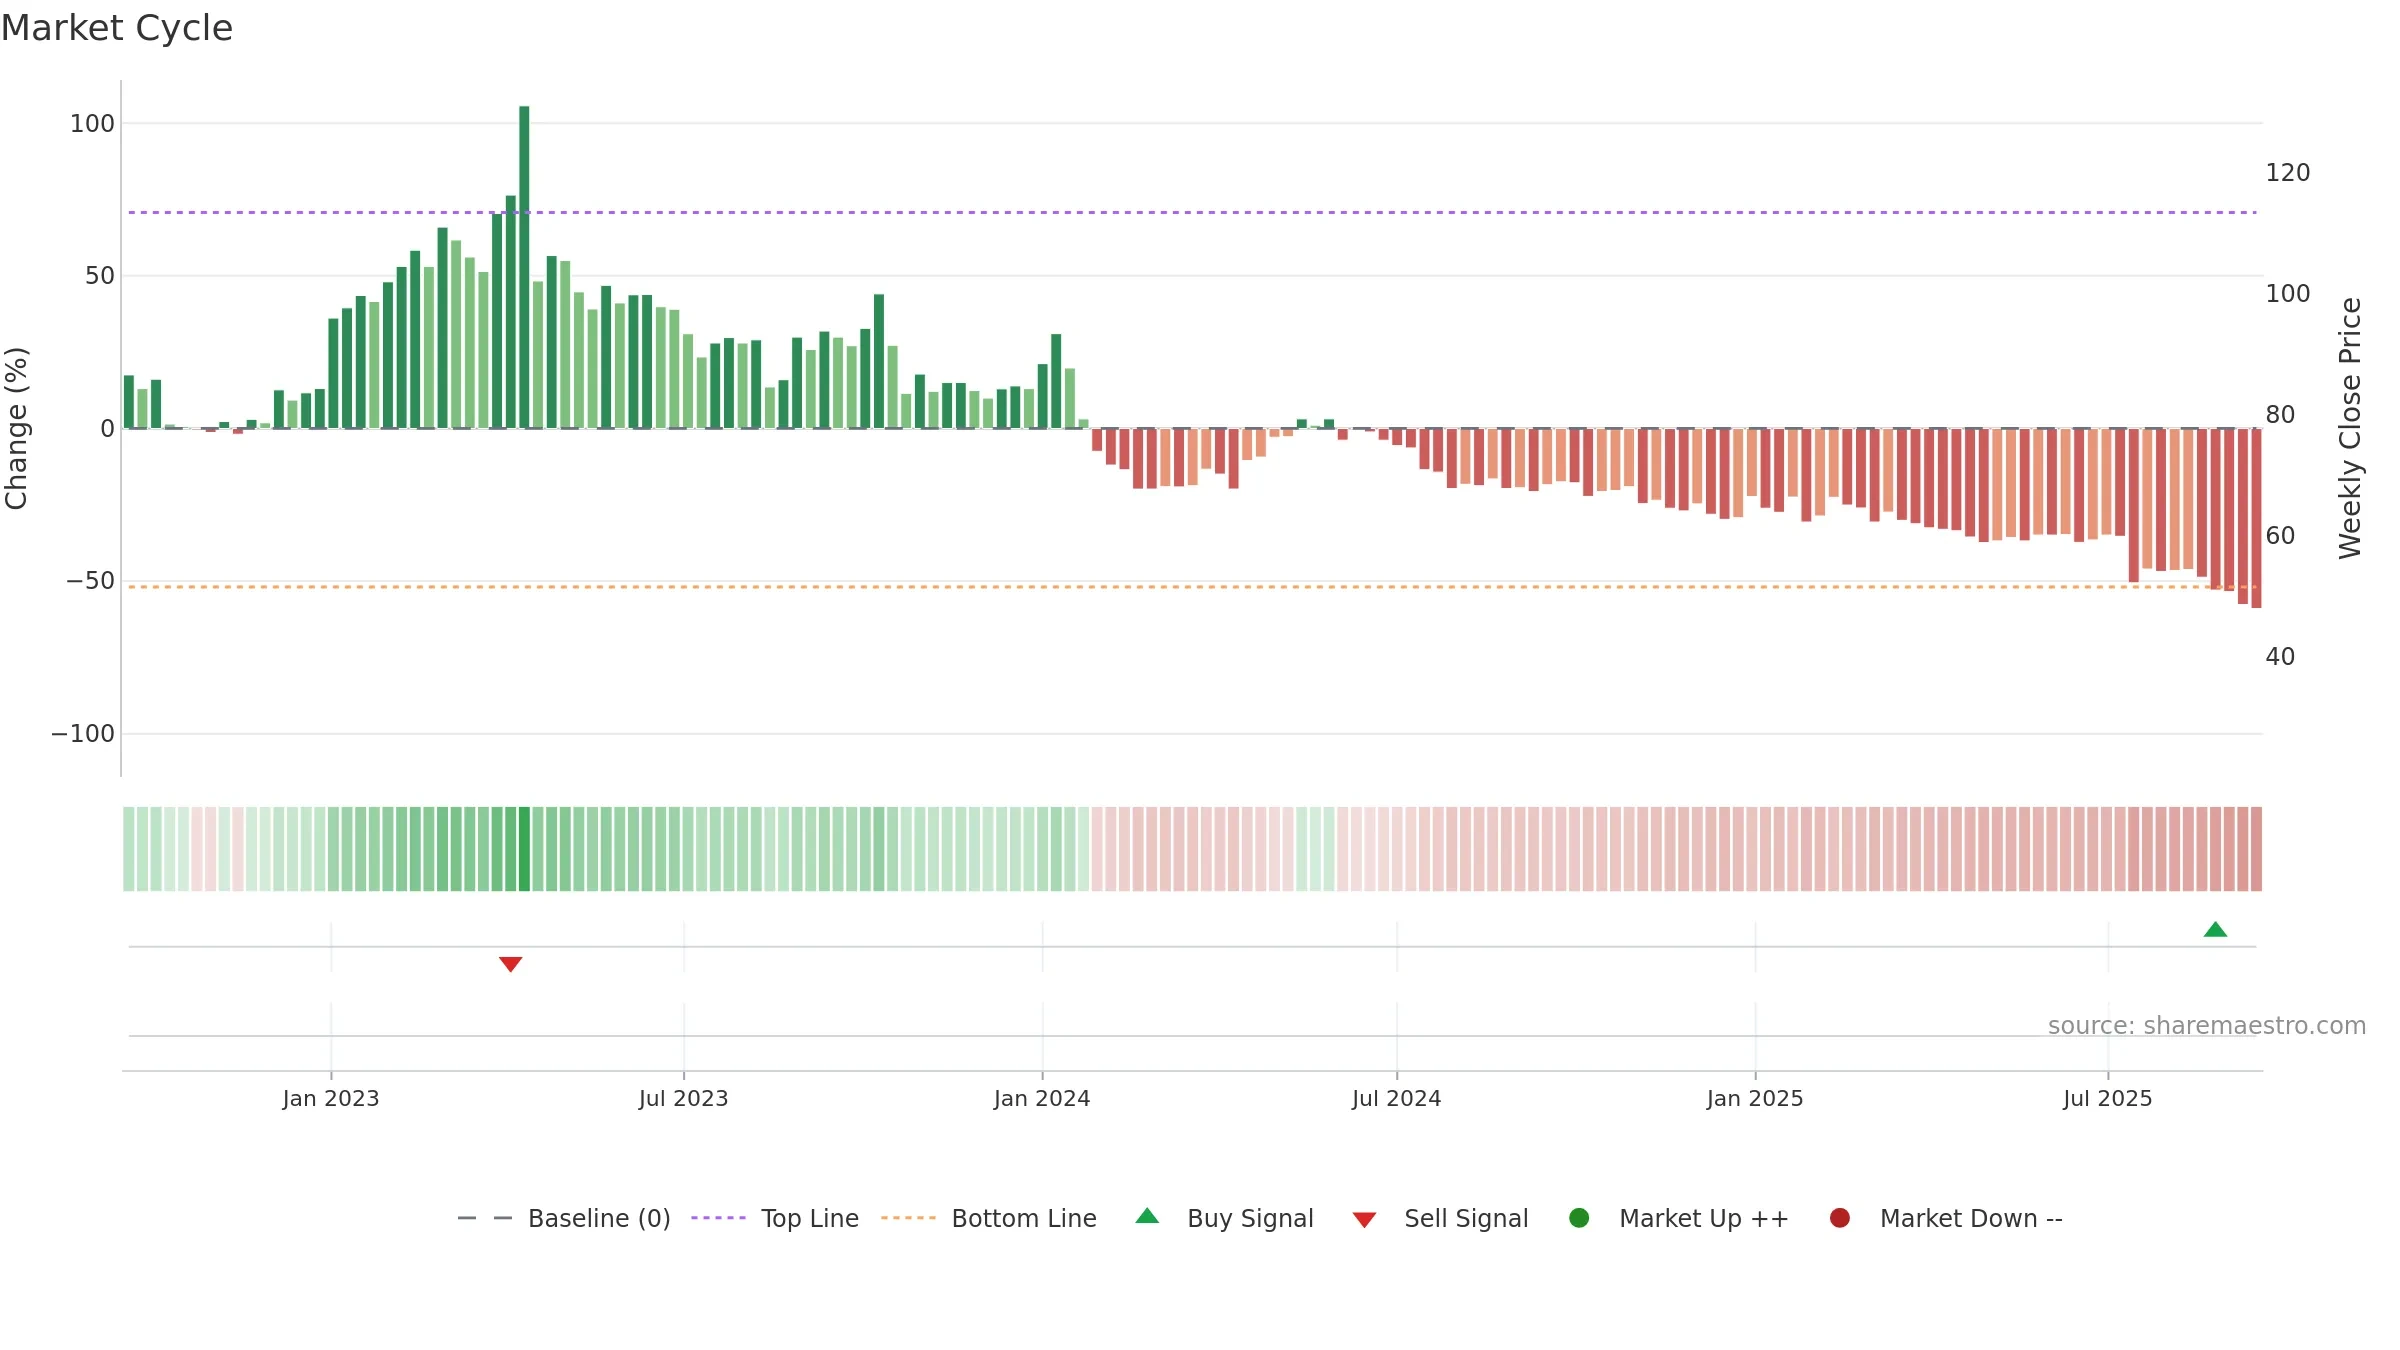Screen dimensions: 2400x1350
Task: Click the source: sharemaestro.com text
Action: (2207, 1025)
